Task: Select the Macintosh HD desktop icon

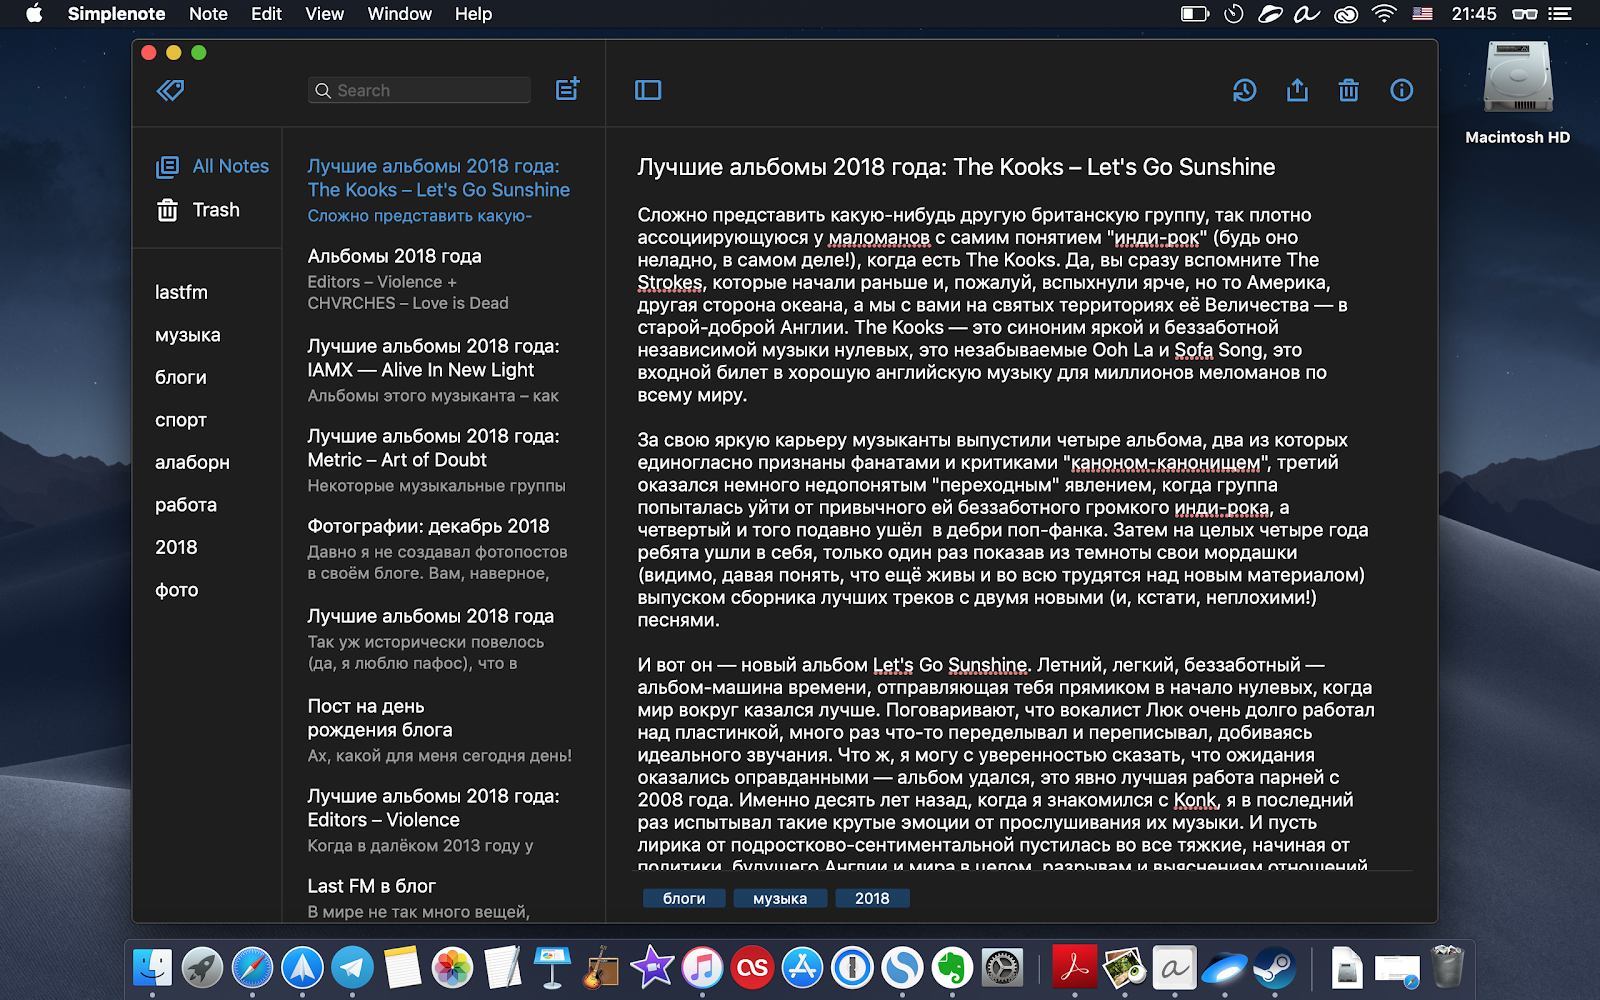Action: point(1517,93)
